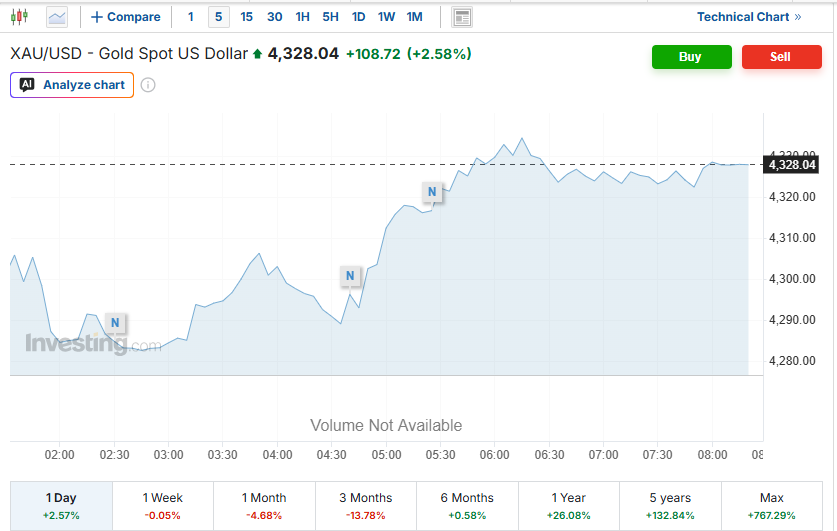837x531 pixels.
Task: Select the 5 years range tab
Action: (x=670, y=506)
